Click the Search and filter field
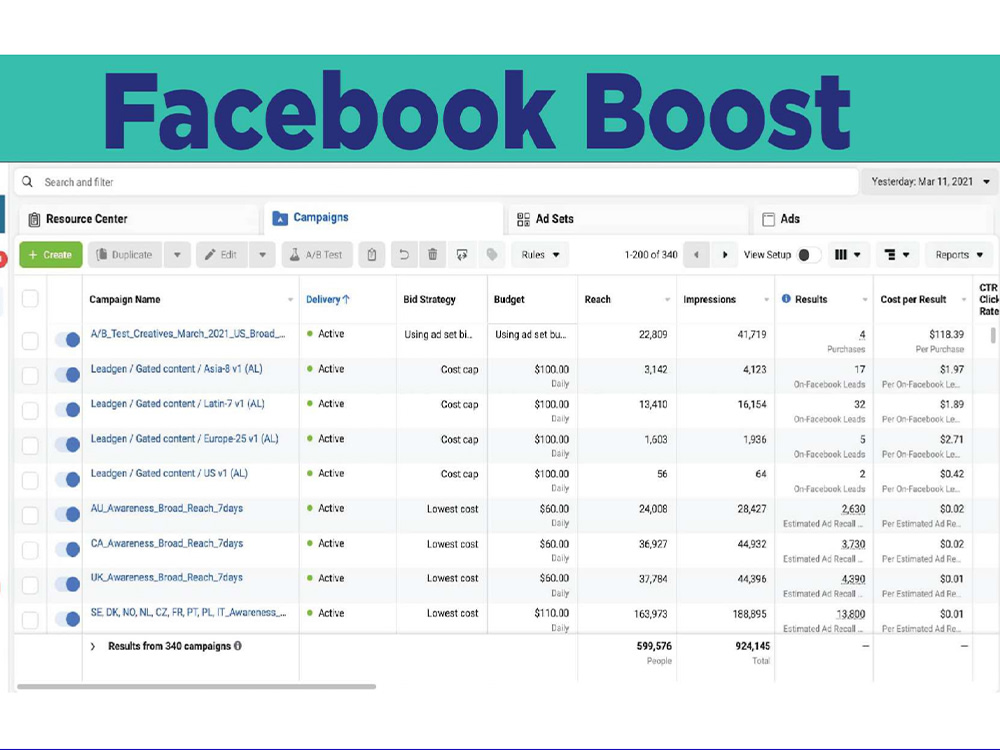The width and height of the screenshot is (1000, 750). [436, 182]
